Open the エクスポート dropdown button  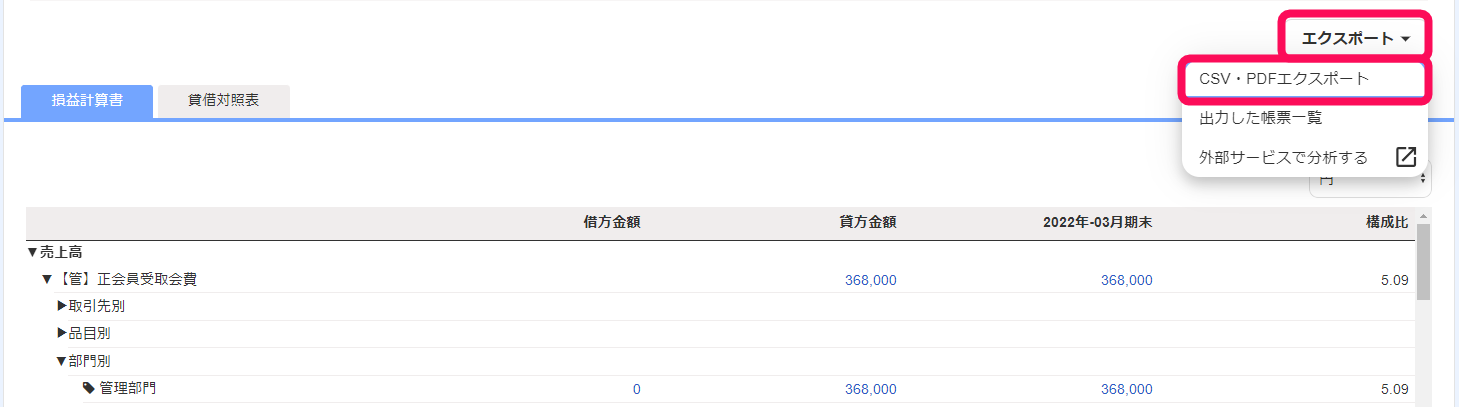(x=1356, y=38)
